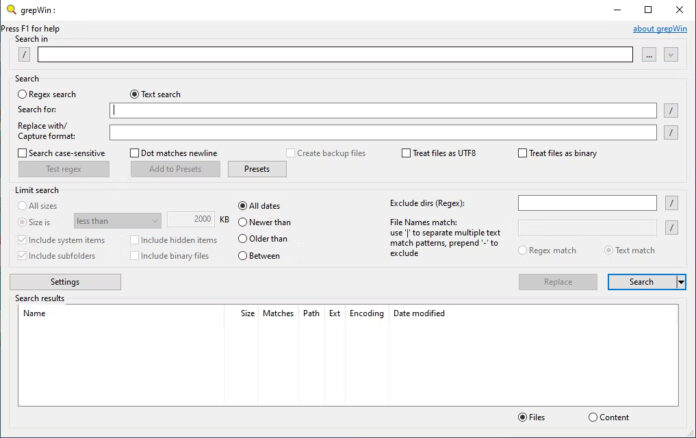The height and width of the screenshot is (438, 696).
Task: Click the slash button beside Exclude dirs field
Action: 671,203
